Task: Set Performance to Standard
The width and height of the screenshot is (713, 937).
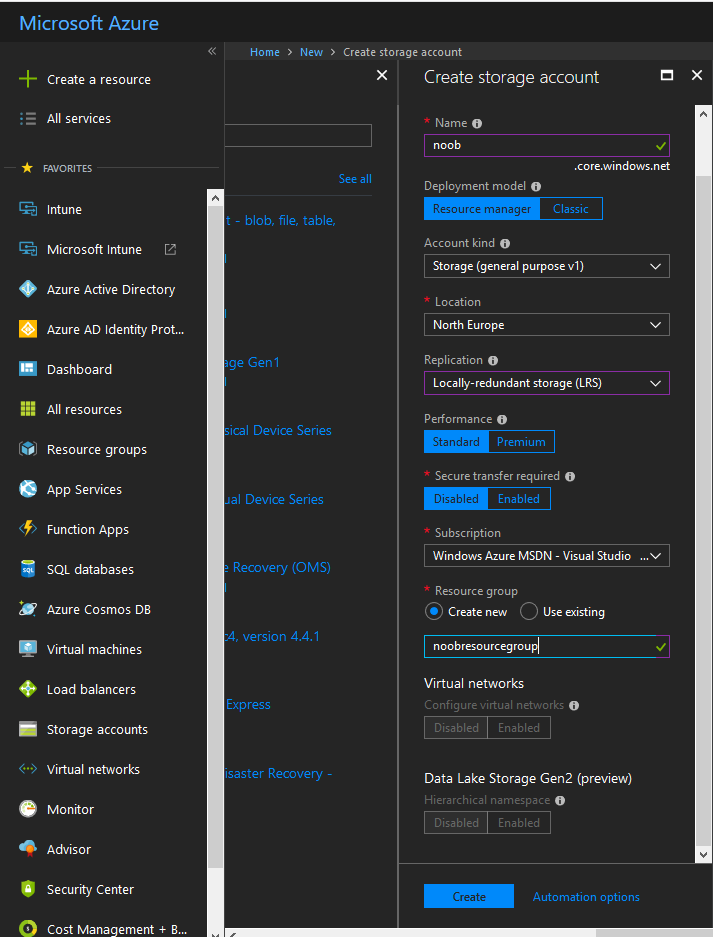Action: click(x=456, y=442)
